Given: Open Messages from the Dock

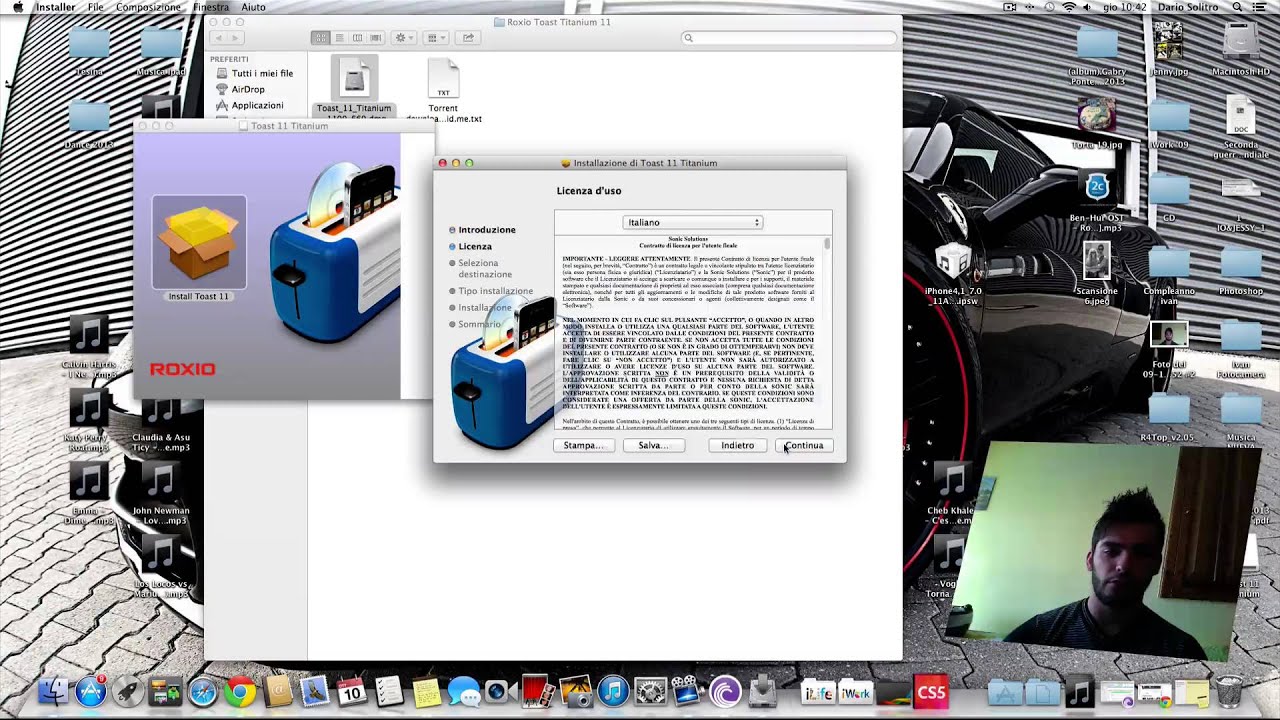Looking at the screenshot, I should click(x=463, y=691).
